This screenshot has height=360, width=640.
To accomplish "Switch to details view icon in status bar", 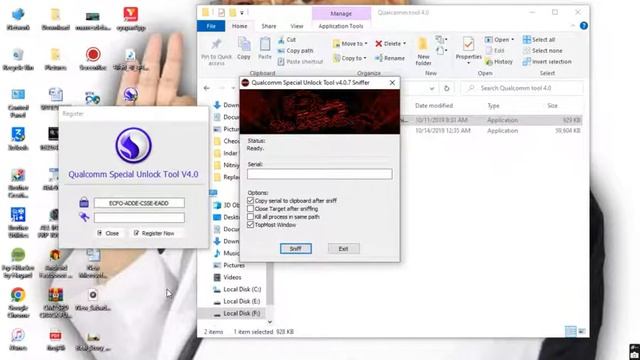I will 570,331.
